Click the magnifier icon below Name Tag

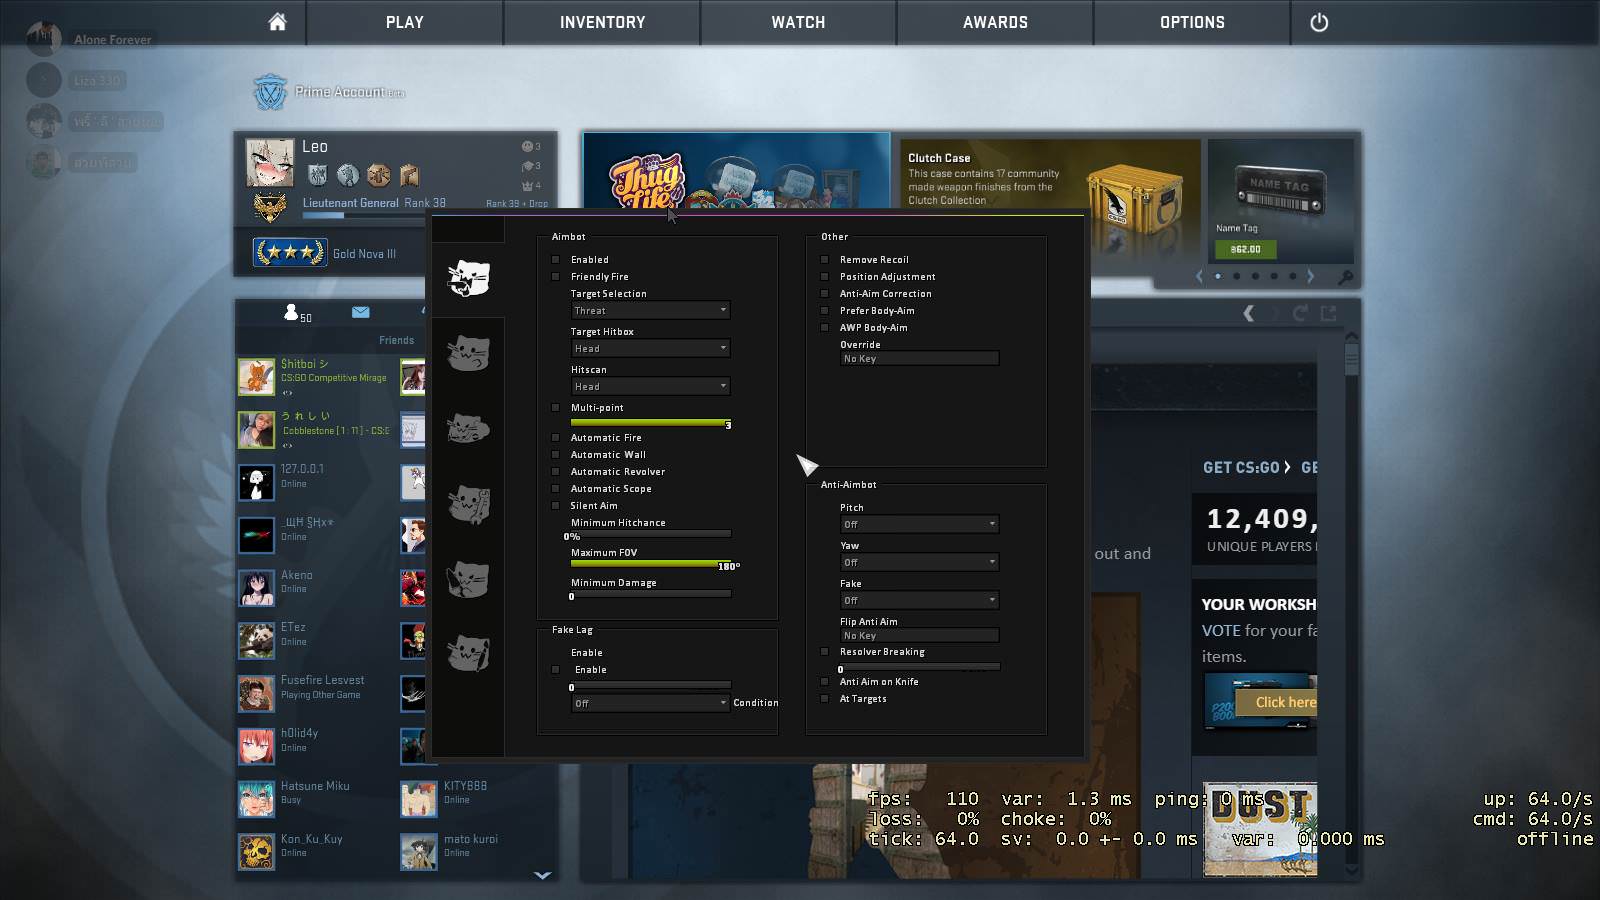[x=1346, y=277]
